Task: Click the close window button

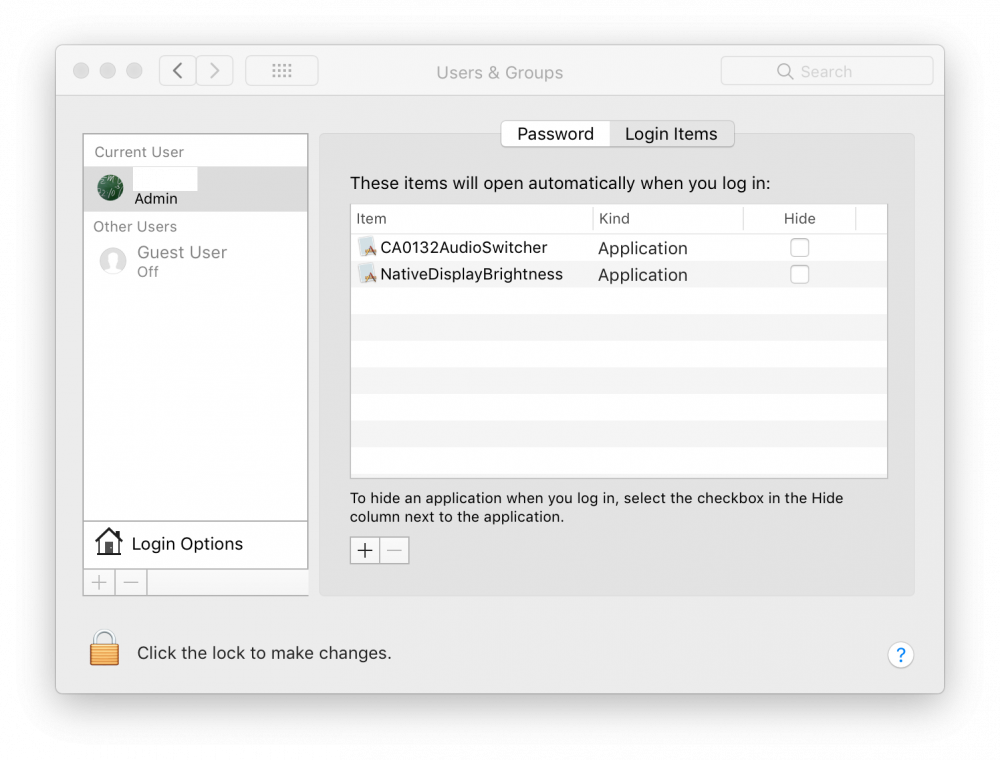Action: pyautogui.click(x=81, y=71)
